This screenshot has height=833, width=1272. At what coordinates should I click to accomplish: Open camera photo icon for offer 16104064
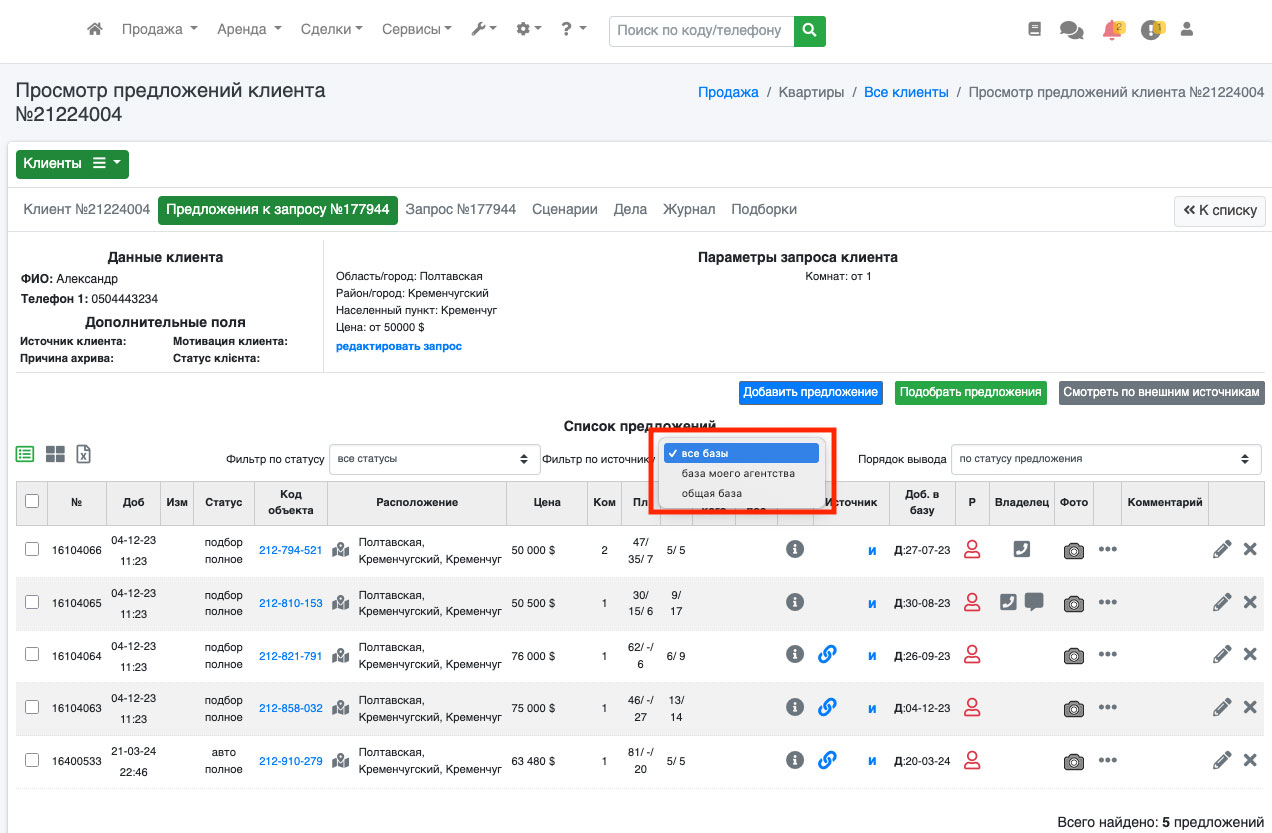click(1073, 655)
